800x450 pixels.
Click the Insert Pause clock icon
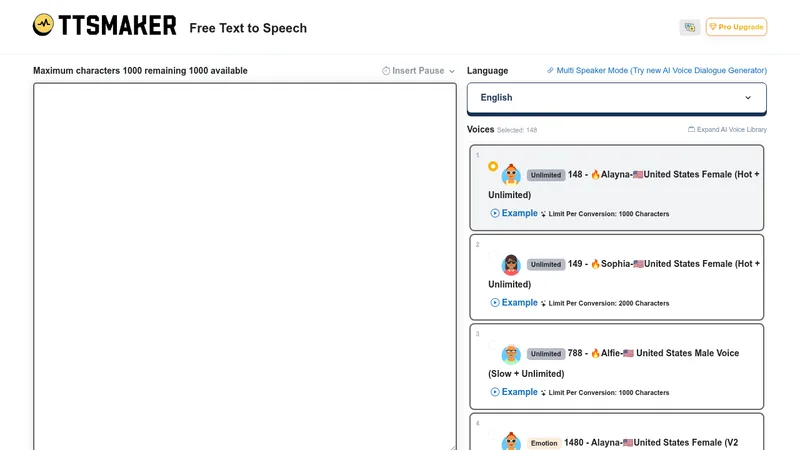pyautogui.click(x=386, y=71)
